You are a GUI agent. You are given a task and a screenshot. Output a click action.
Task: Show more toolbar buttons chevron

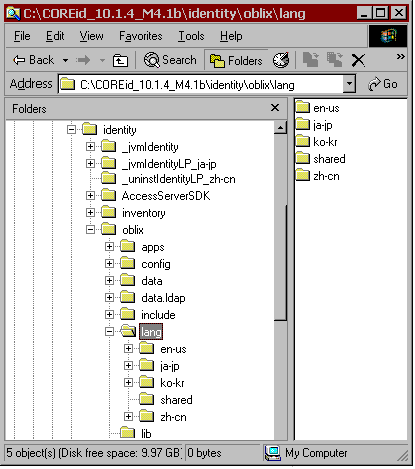point(400,57)
